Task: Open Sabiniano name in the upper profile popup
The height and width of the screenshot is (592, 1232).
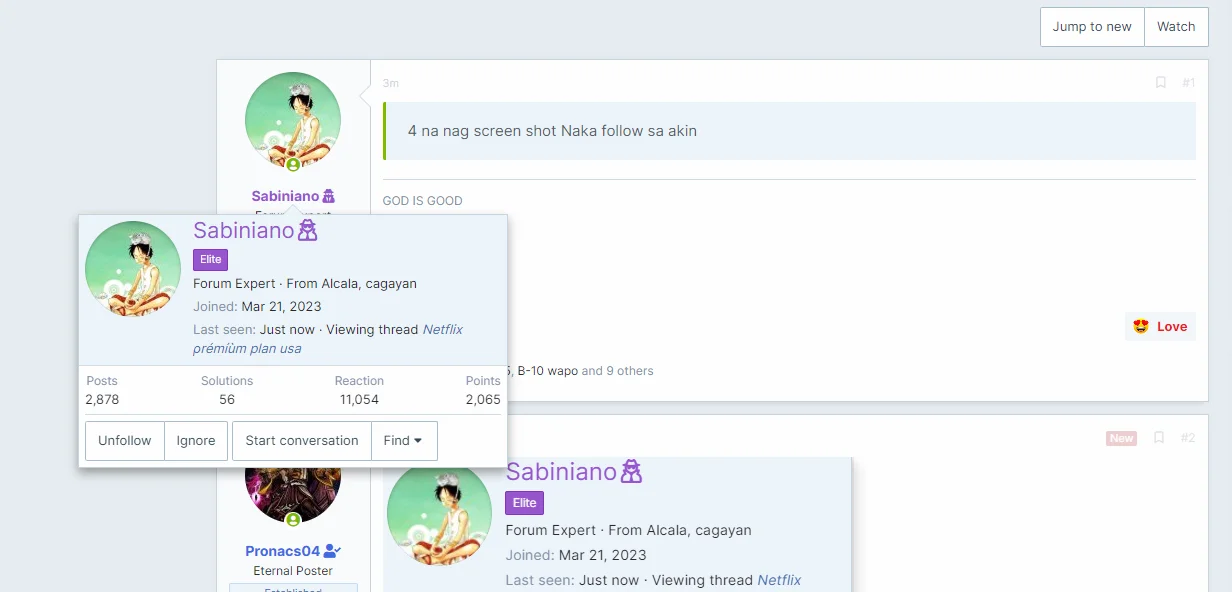Action: [244, 230]
